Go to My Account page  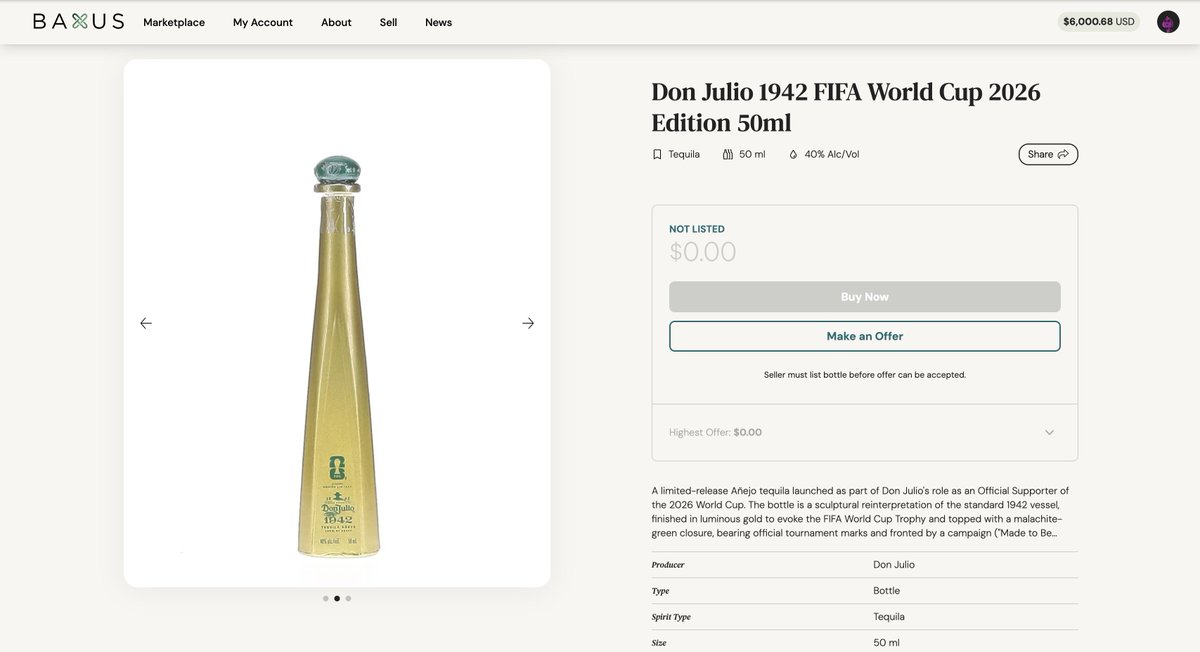(263, 22)
